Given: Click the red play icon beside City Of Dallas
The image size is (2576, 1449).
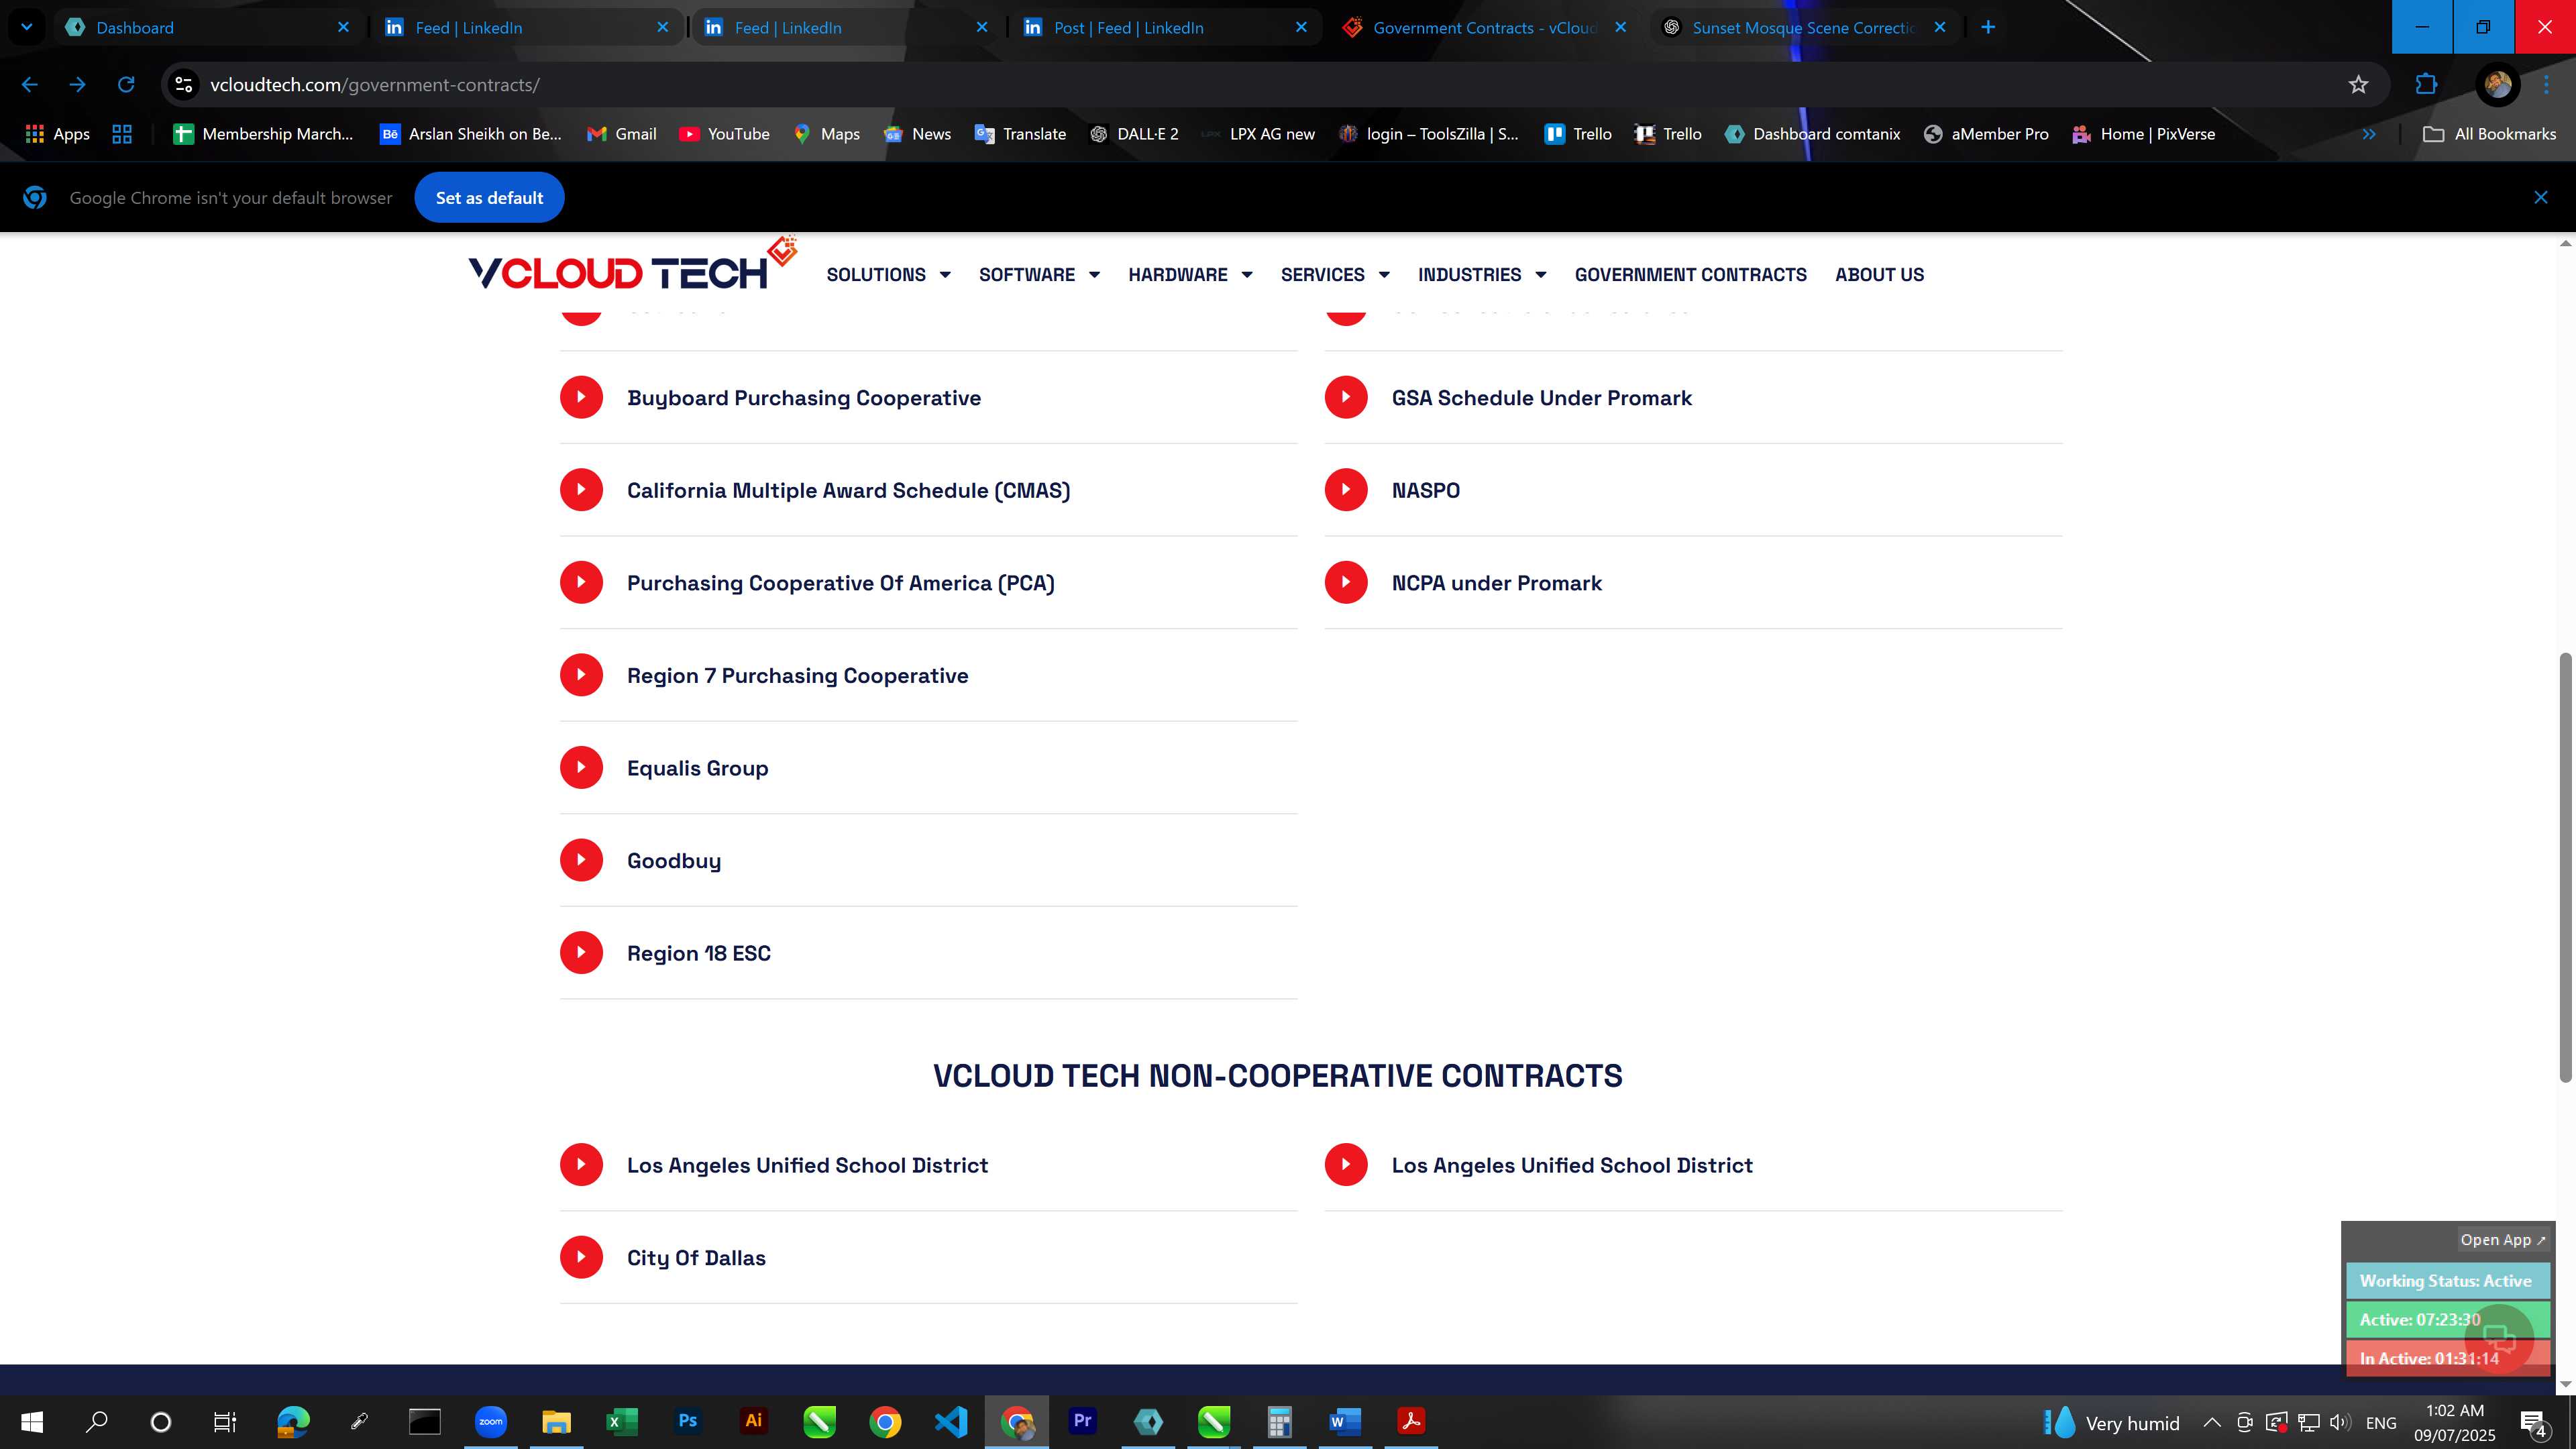Looking at the screenshot, I should point(581,1257).
